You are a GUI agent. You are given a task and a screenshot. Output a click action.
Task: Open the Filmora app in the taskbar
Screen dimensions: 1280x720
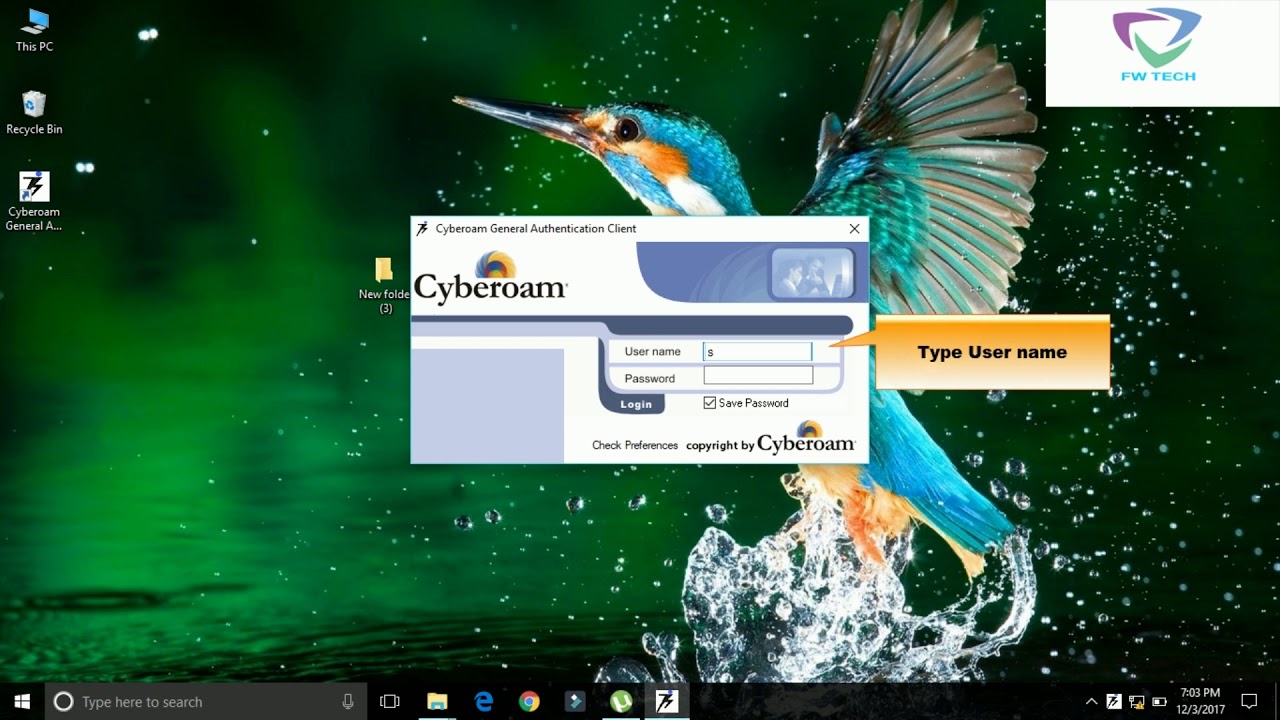click(x=575, y=701)
